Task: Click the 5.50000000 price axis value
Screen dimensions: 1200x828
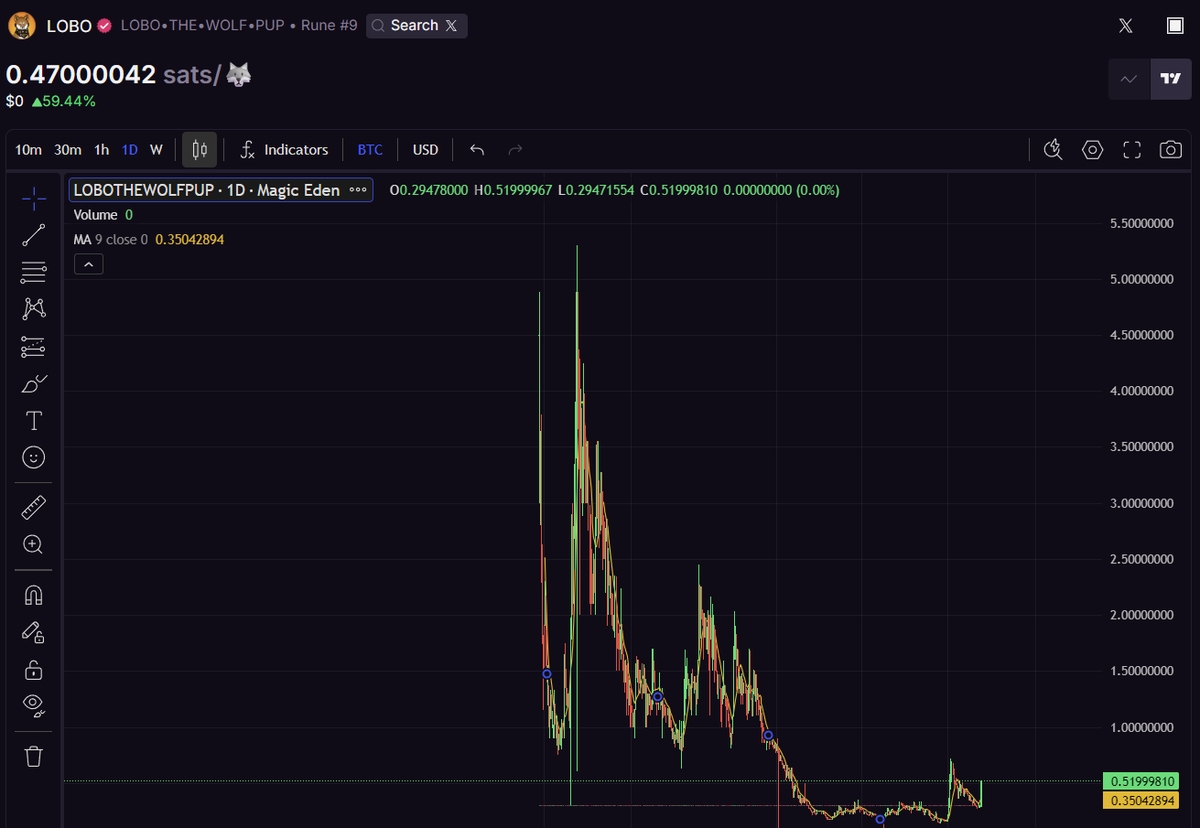Action: click(1141, 223)
